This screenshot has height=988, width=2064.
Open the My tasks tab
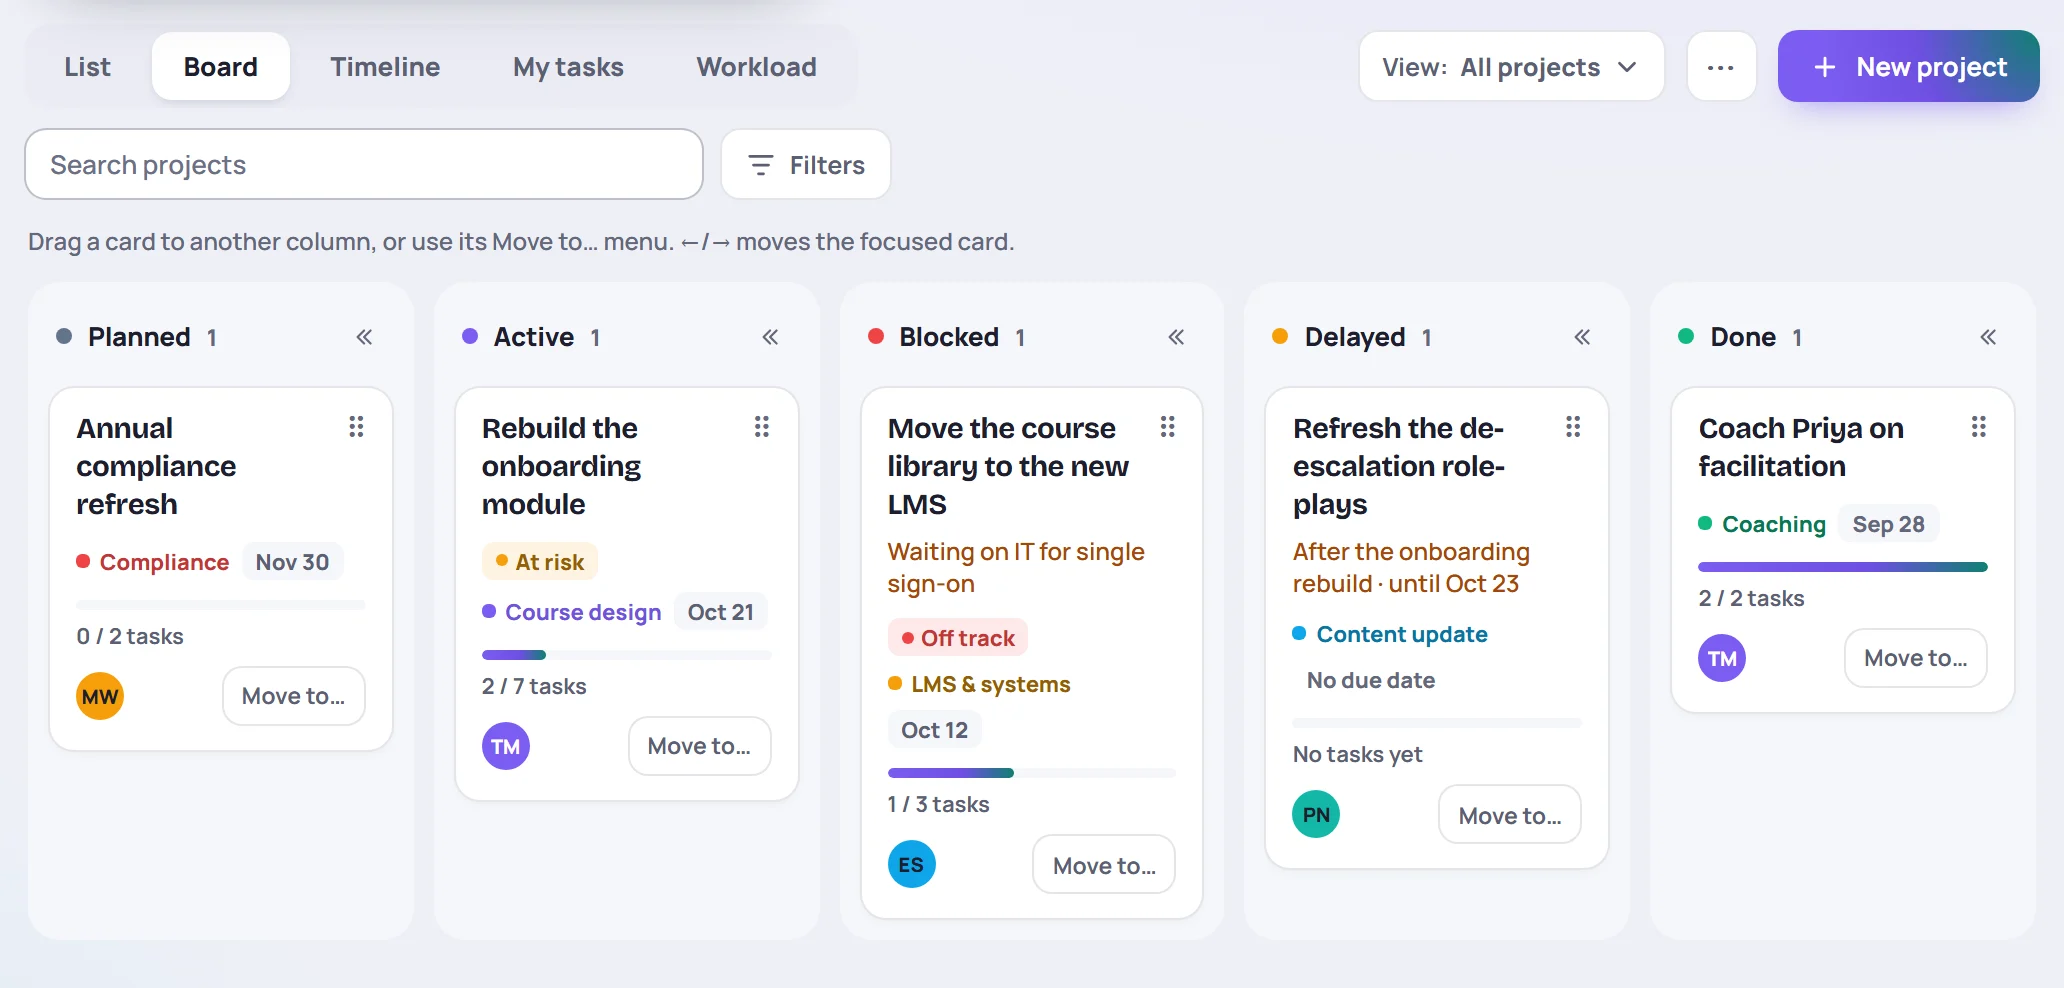coord(568,67)
